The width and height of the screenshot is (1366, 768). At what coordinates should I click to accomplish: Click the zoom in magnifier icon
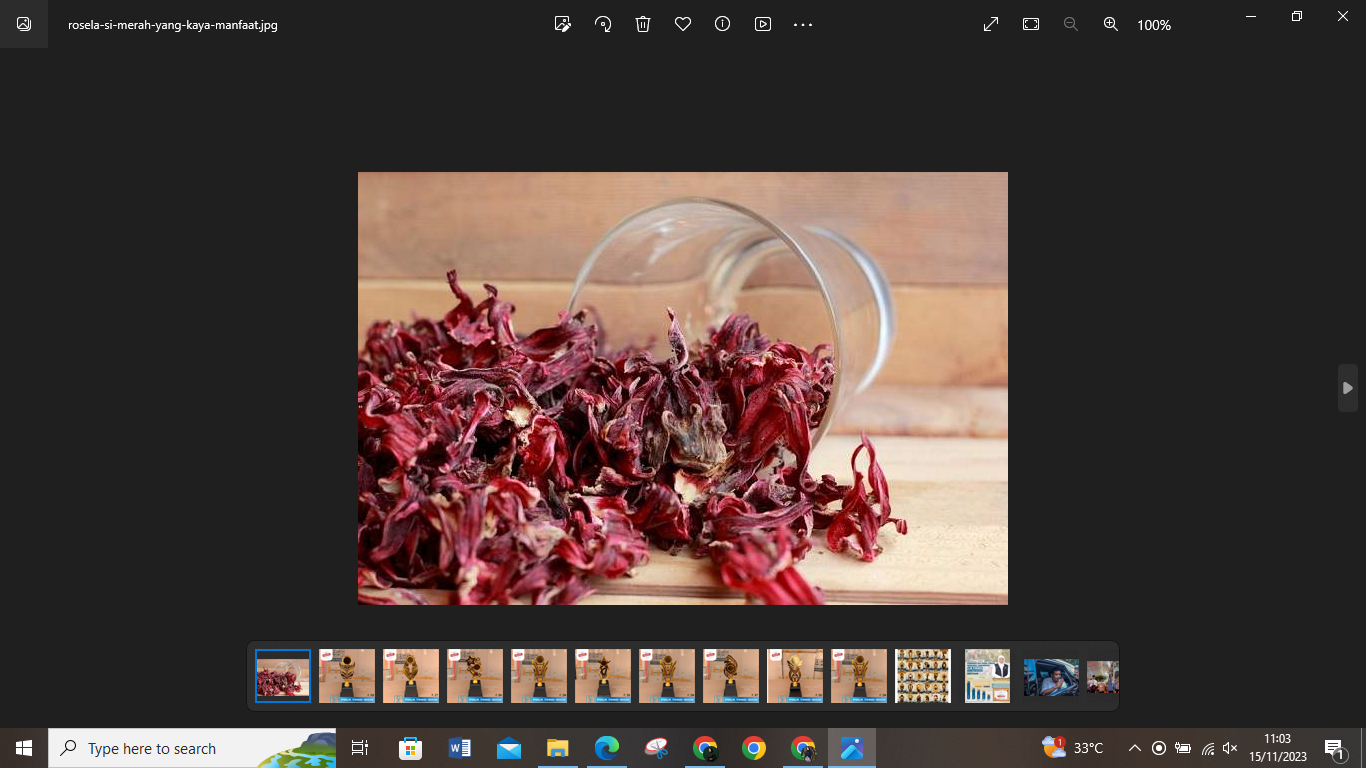tap(1111, 24)
